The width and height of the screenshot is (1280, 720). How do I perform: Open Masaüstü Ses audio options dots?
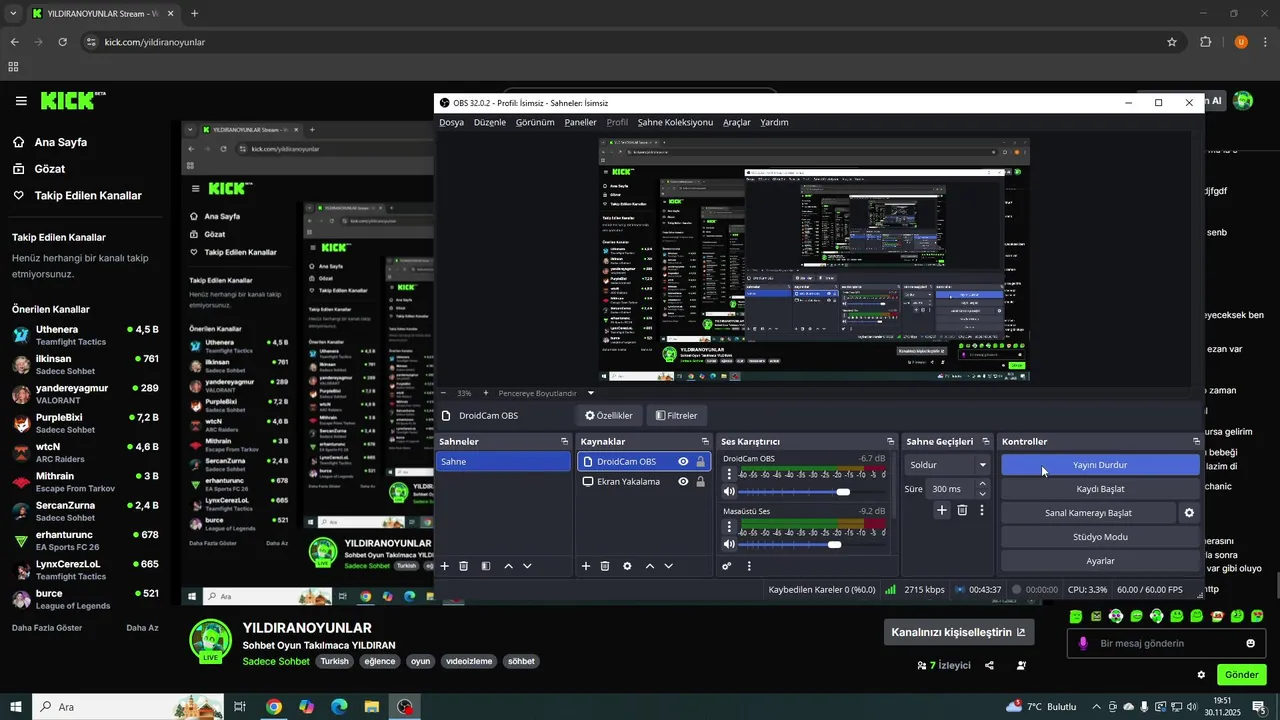pyautogui.click(x=729, y=528)
